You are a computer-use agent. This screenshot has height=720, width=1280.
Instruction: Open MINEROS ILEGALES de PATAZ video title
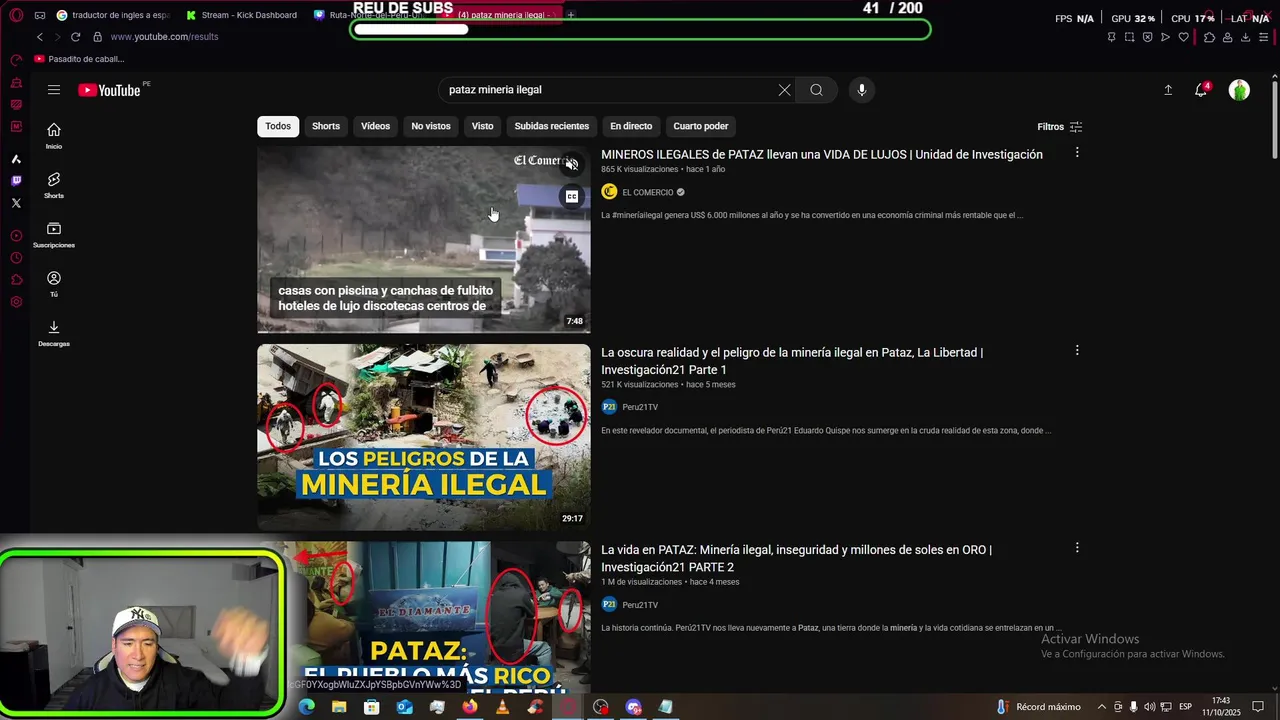click(822, 155)
